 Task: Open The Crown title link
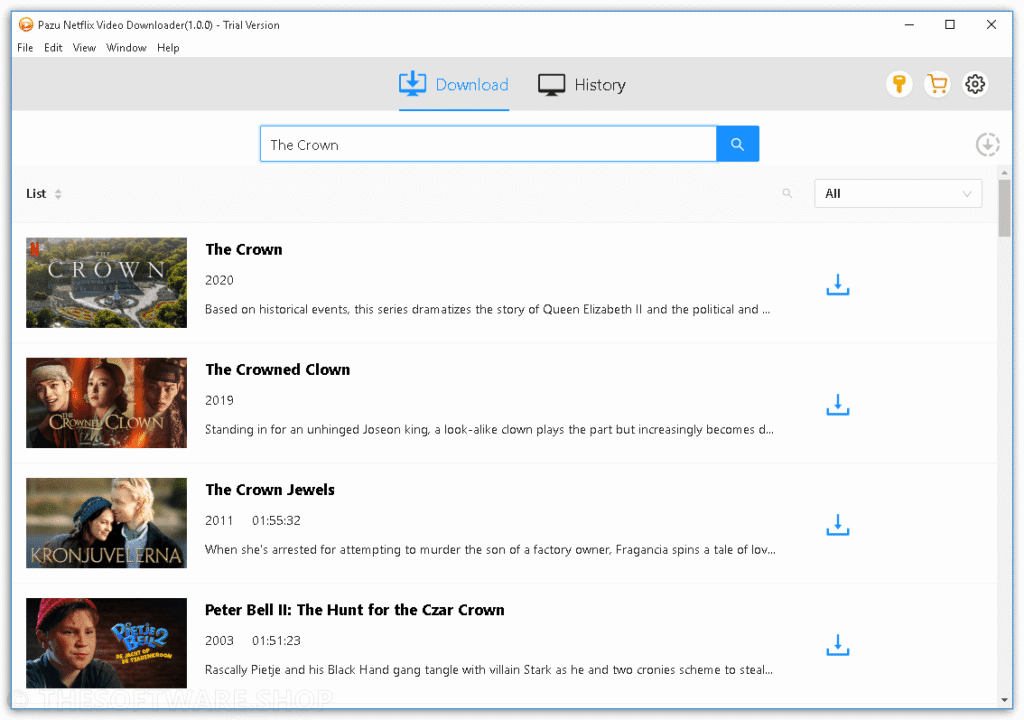point(243,249)
